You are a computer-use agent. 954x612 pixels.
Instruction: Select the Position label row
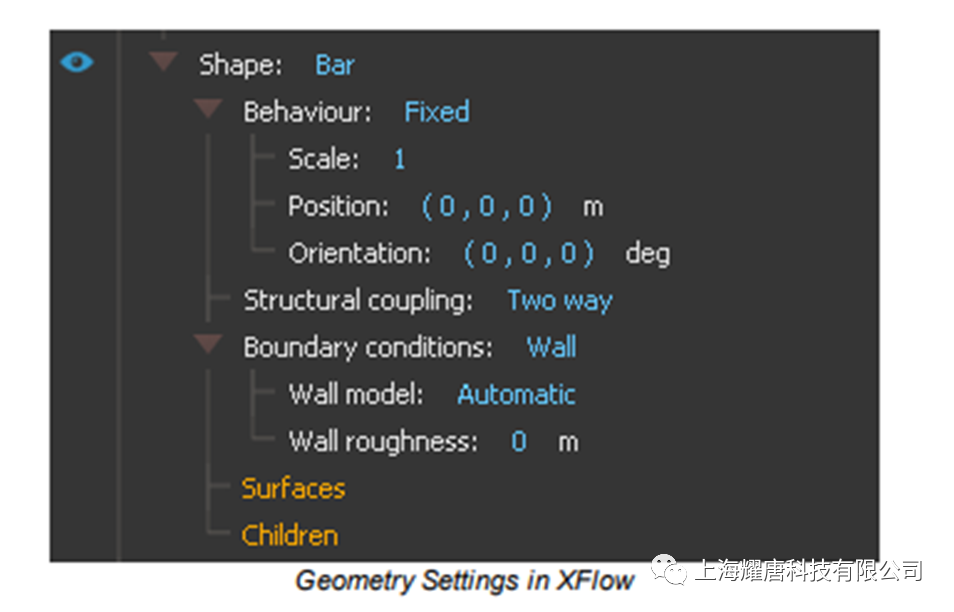point(446,207)
